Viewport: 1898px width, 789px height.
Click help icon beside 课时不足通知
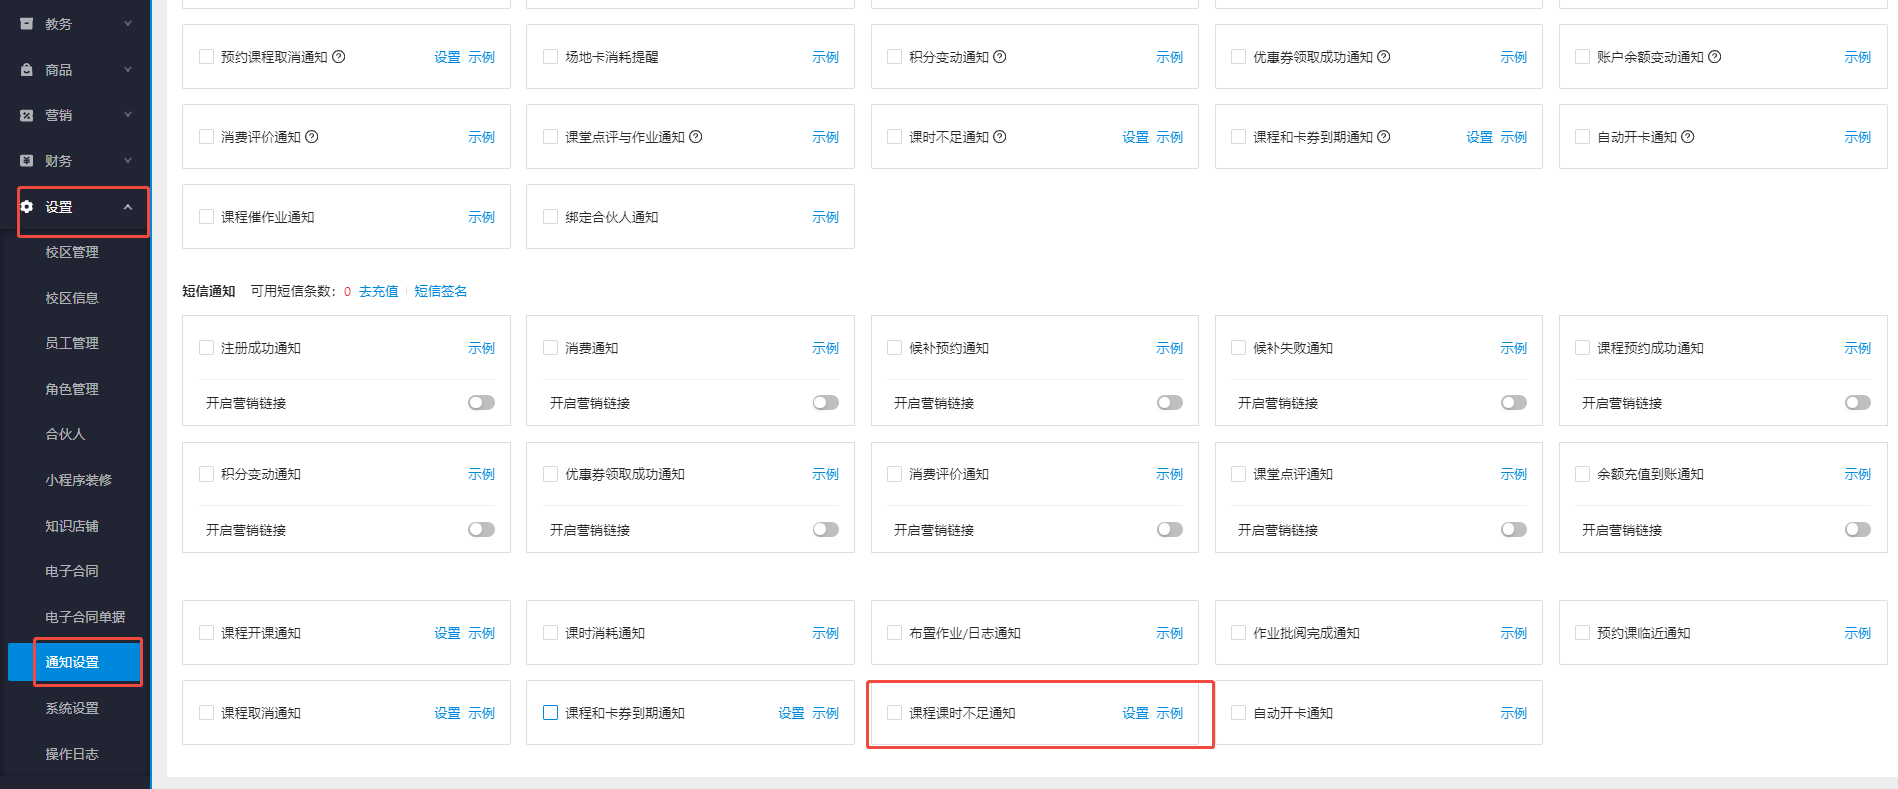(x=1000, y=137)
